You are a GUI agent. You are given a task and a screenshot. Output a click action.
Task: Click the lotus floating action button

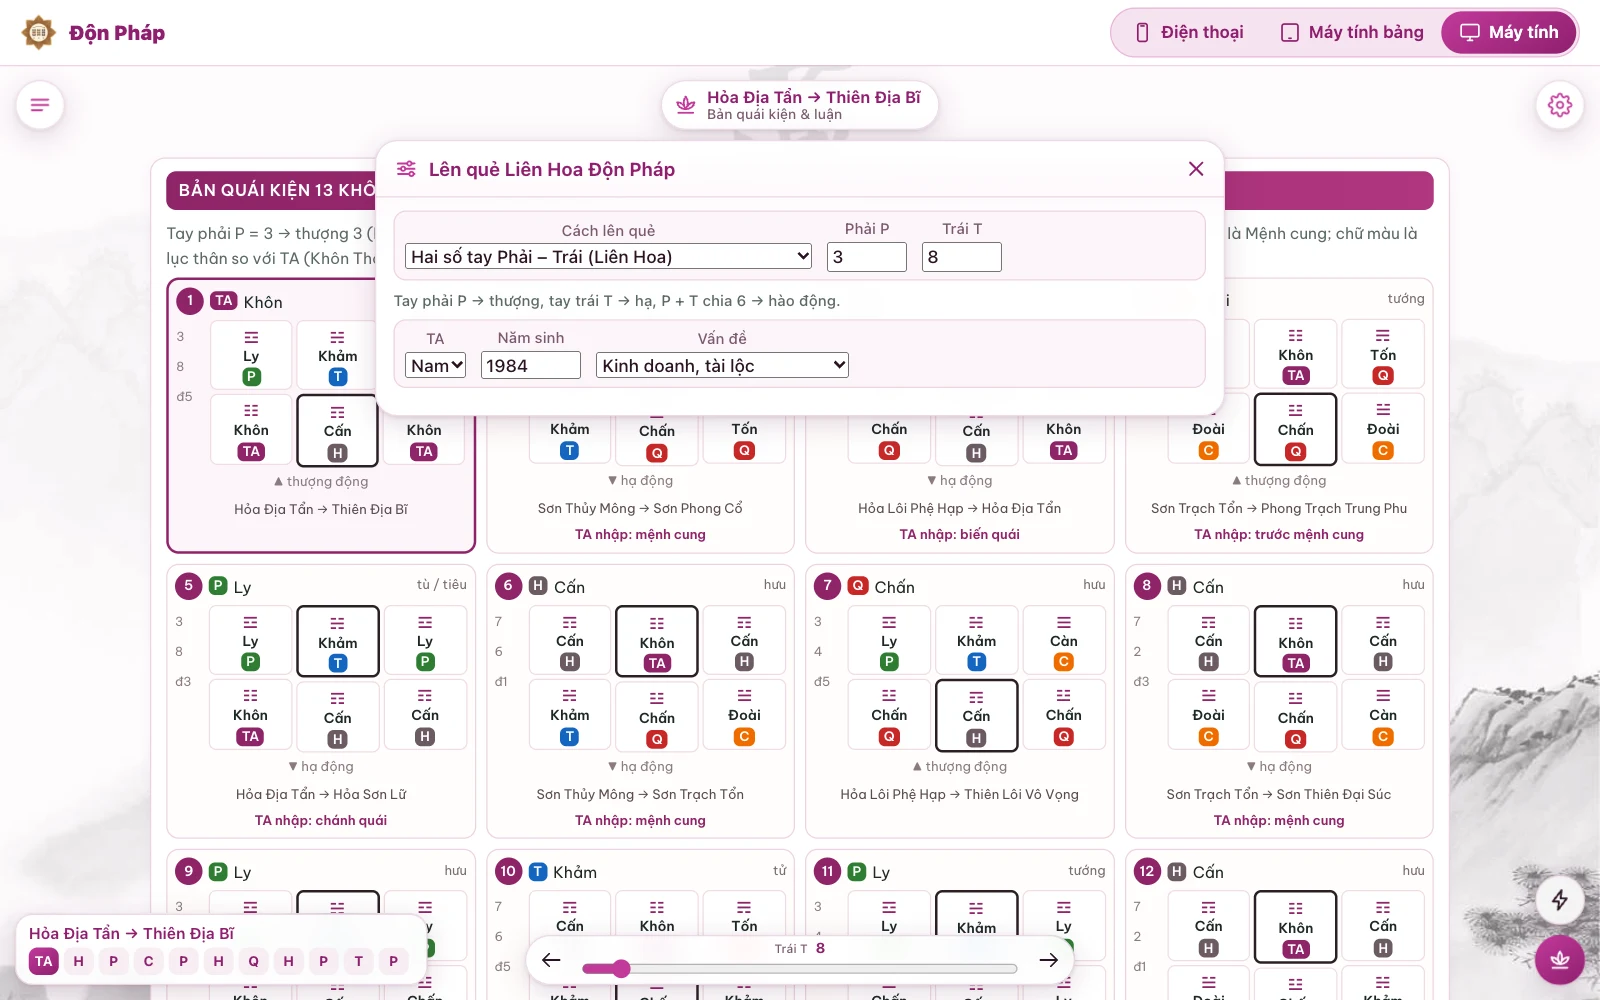tap(1560, 960)
